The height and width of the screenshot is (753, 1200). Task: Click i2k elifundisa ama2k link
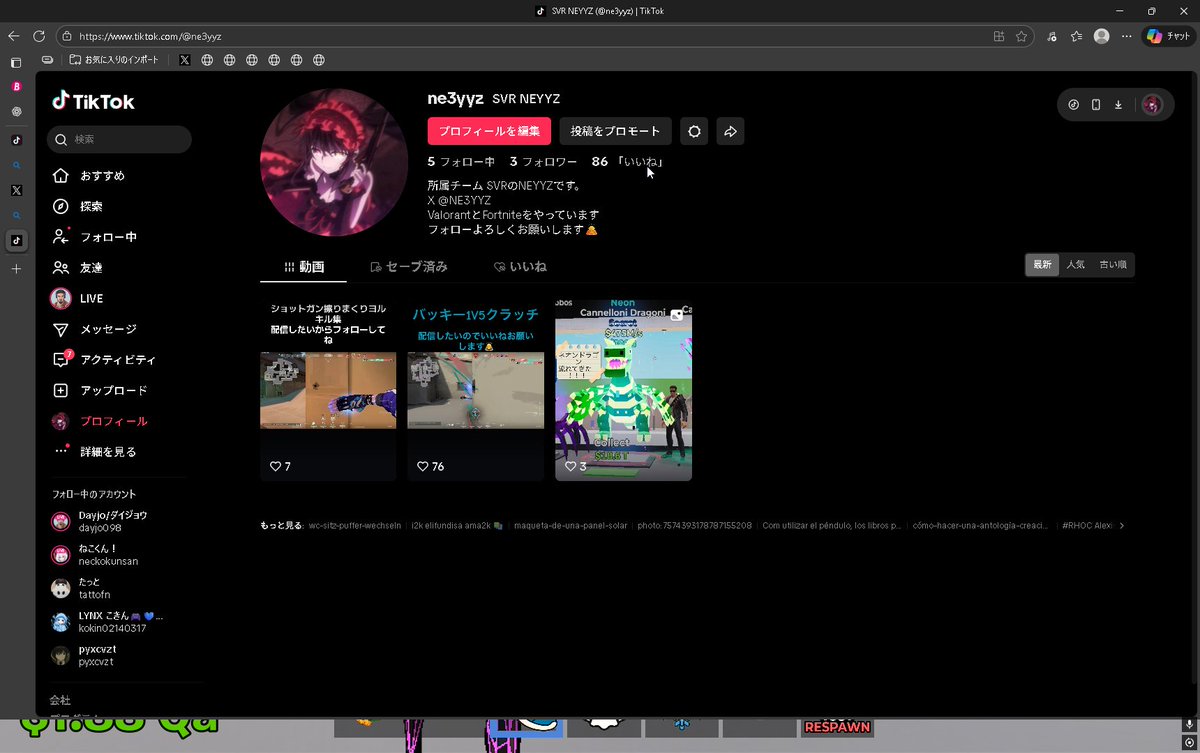456,525
